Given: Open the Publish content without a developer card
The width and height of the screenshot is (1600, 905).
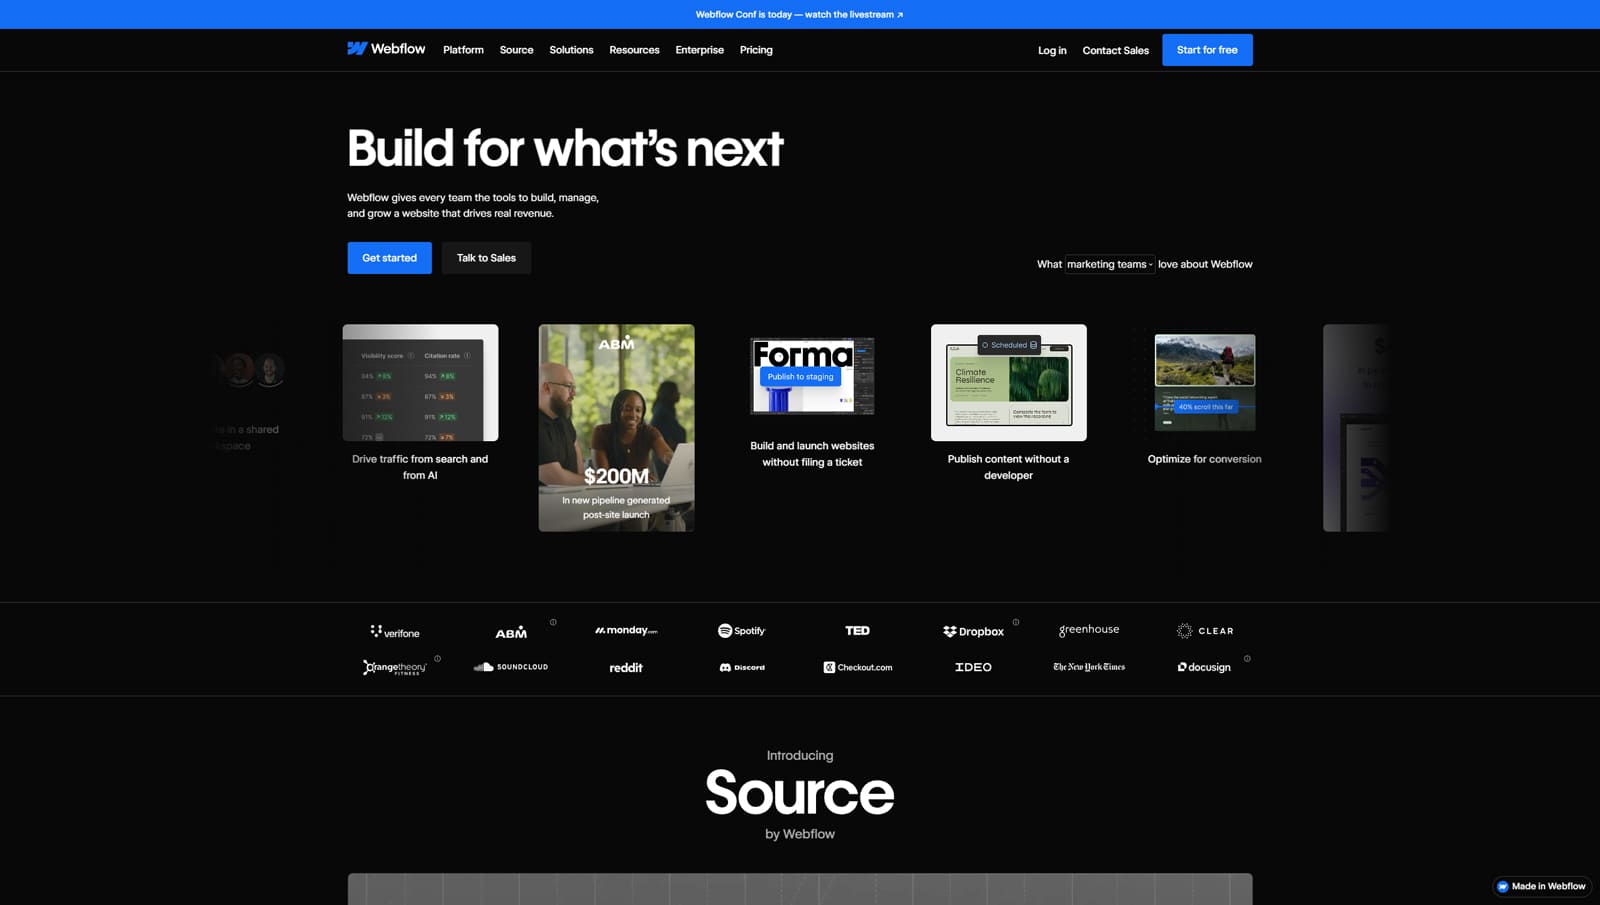Looking at the screenshot, I should click(1008, 403).
